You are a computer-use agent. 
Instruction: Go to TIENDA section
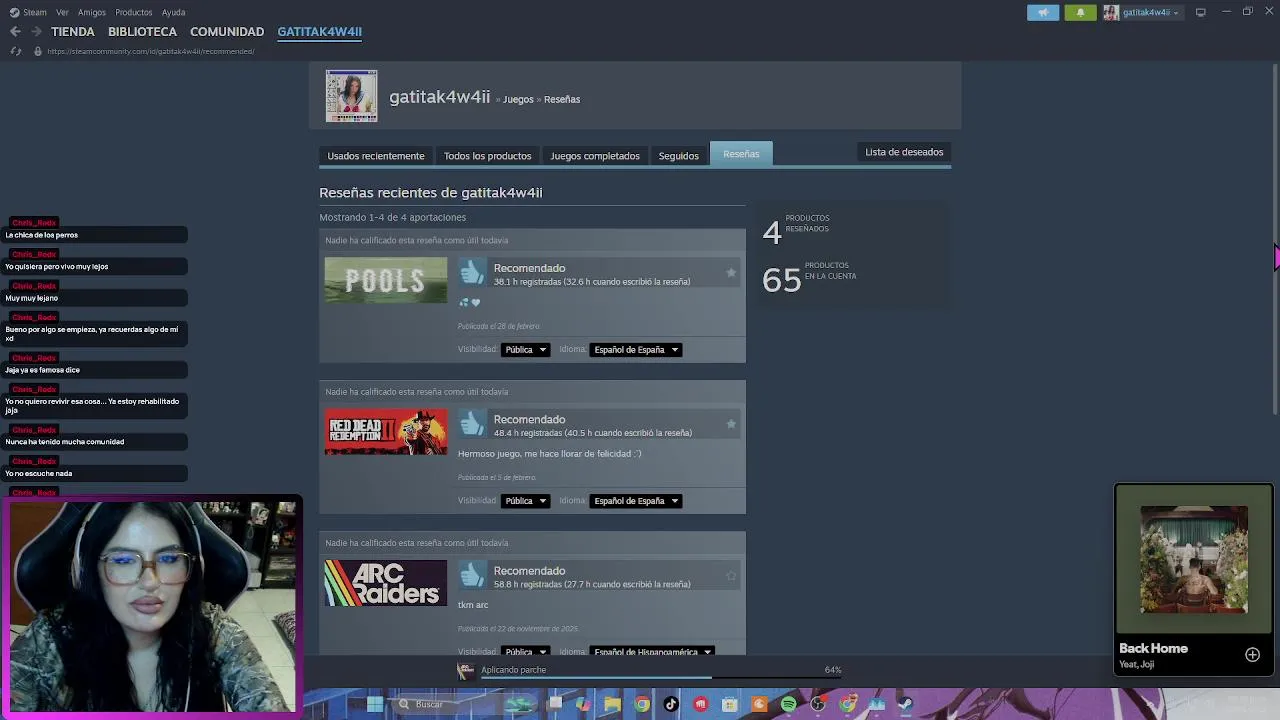(73, 32)
